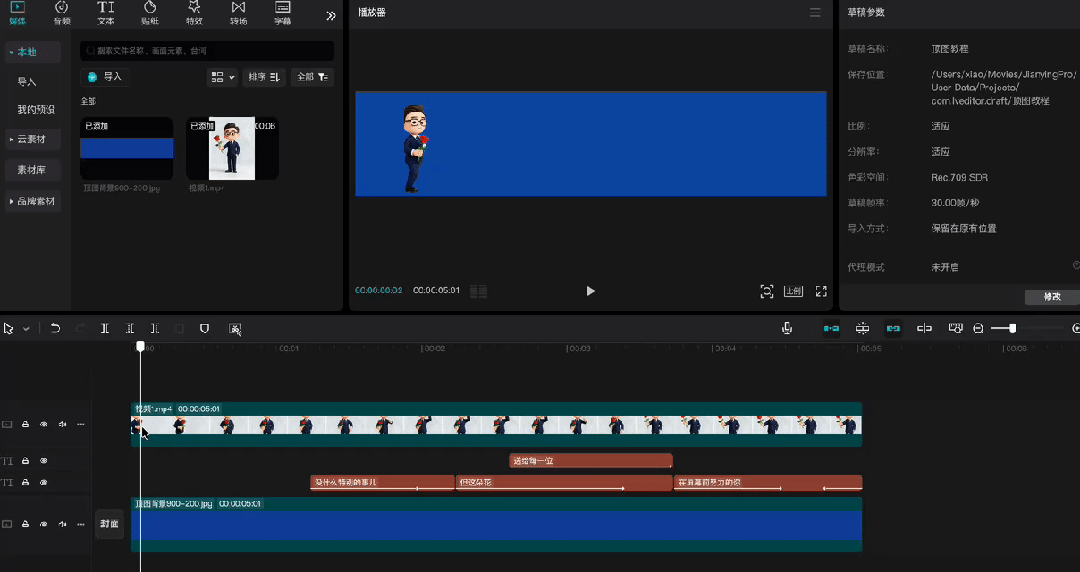Click the undo arrow in timeline toolbar
Image resolution: width=1080 pixels, height=572 pixels.
coord(55,328)
